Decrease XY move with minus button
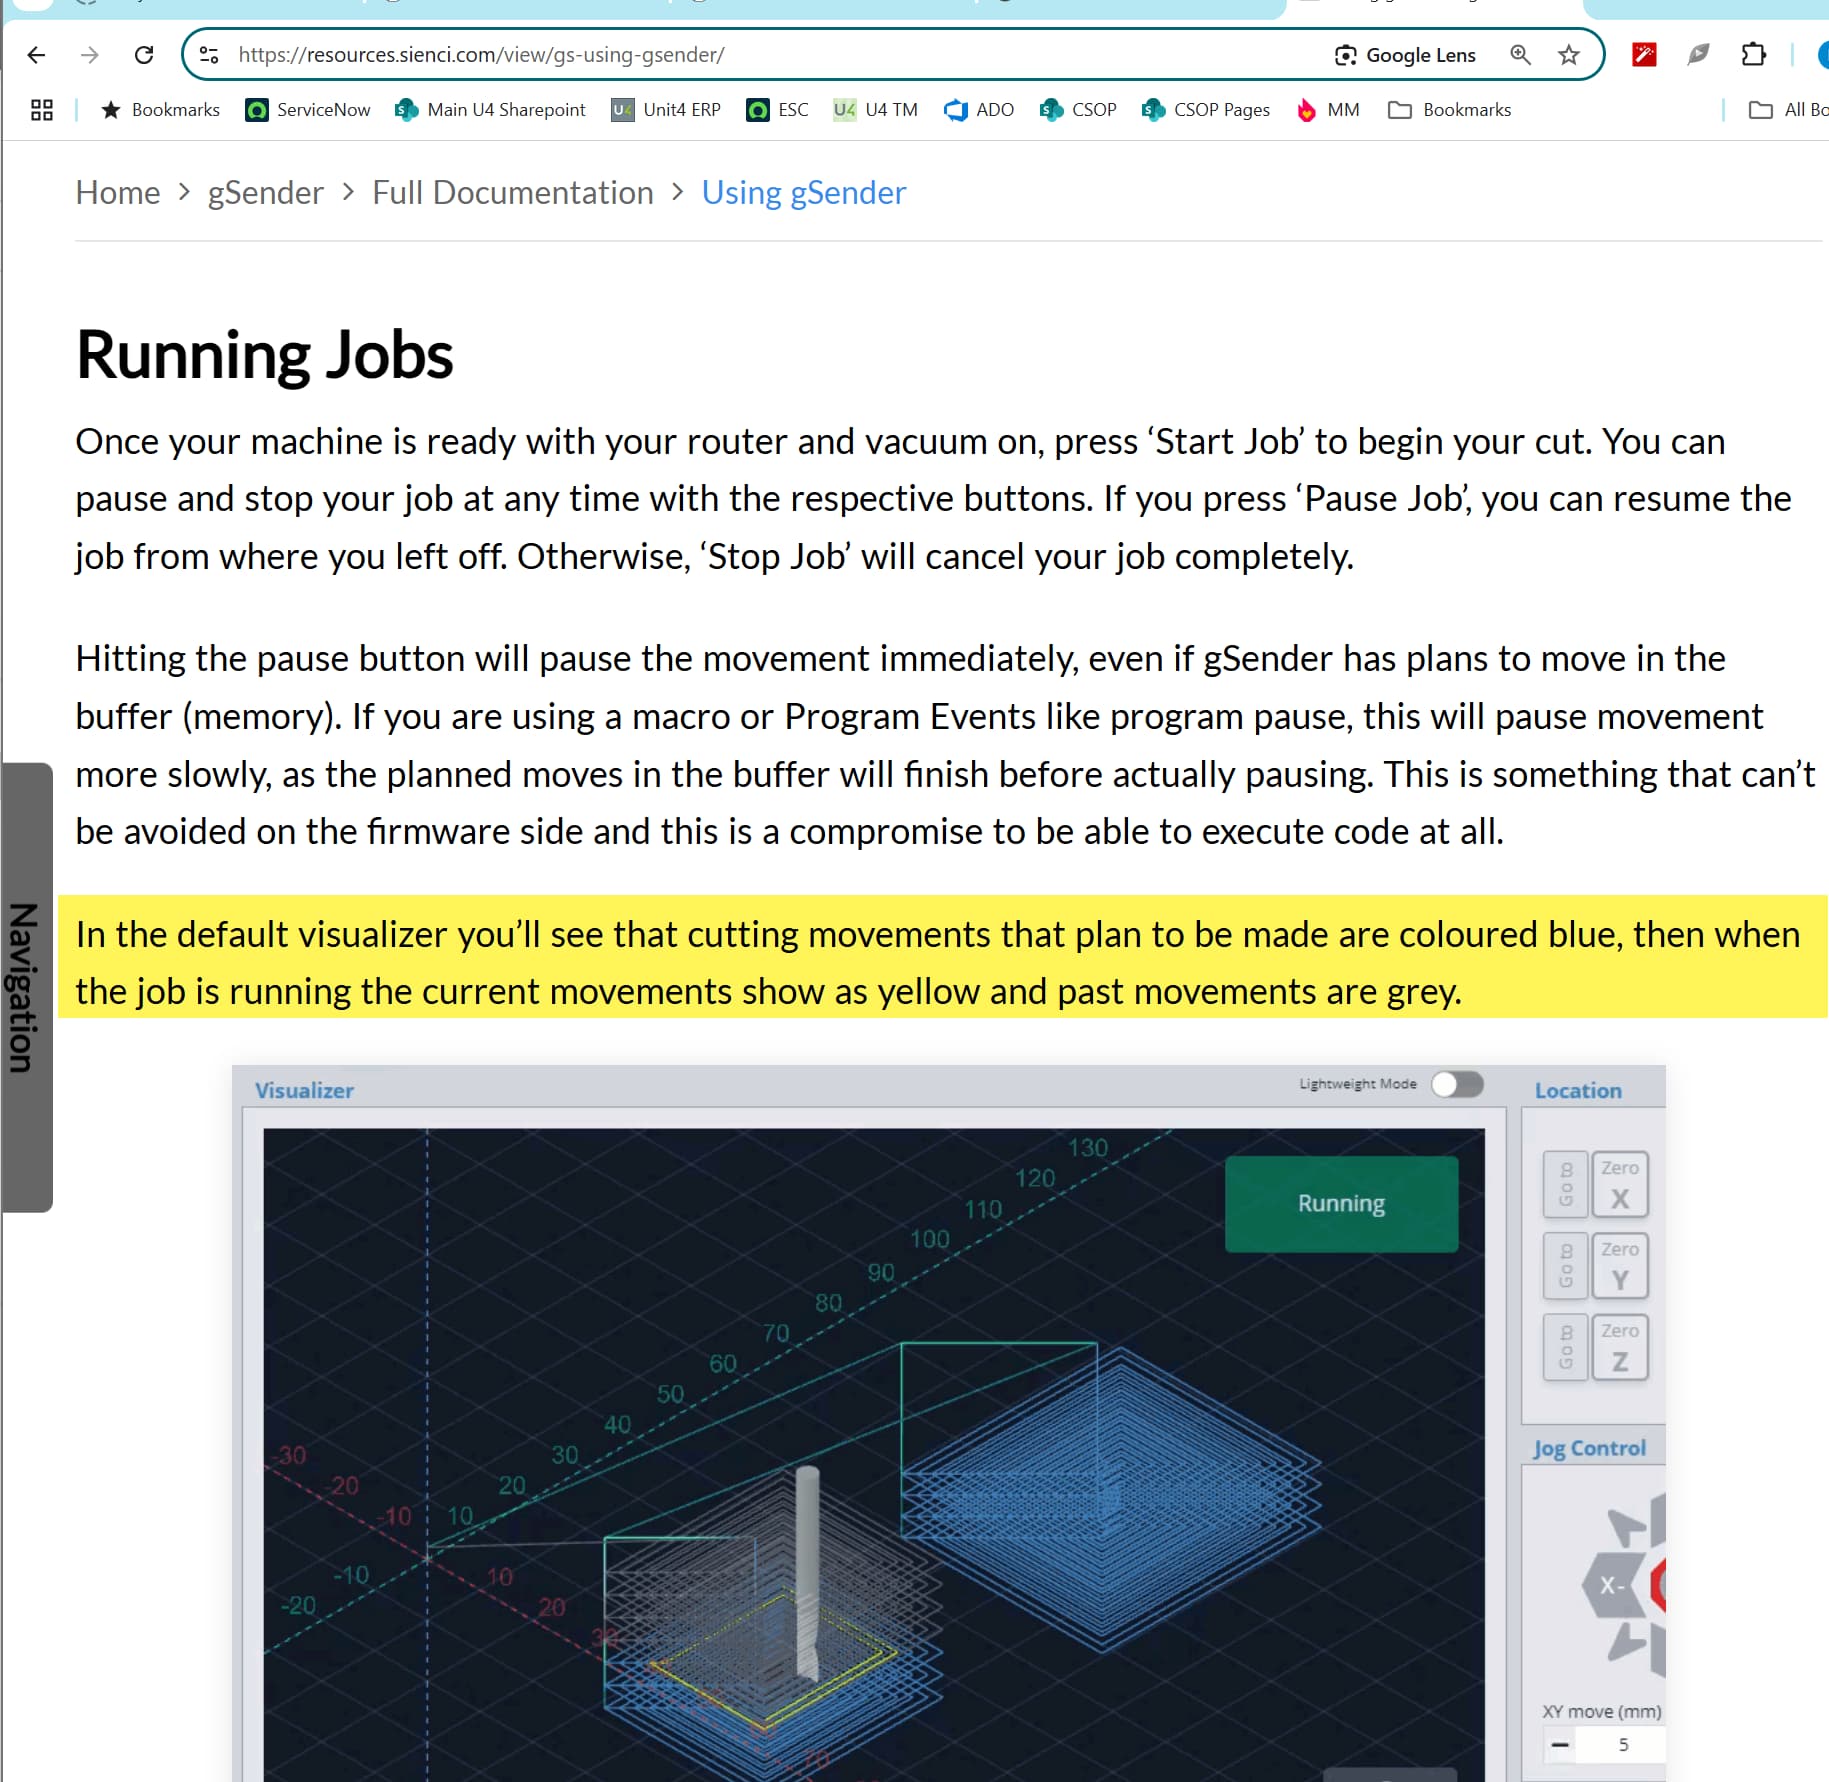 pos(1560,1745)
